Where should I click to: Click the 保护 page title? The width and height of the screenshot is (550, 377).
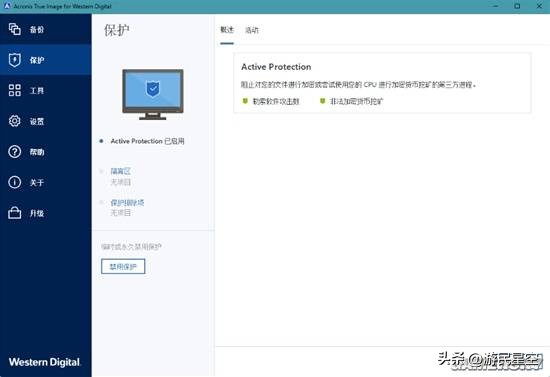click(x=116, y=30)
